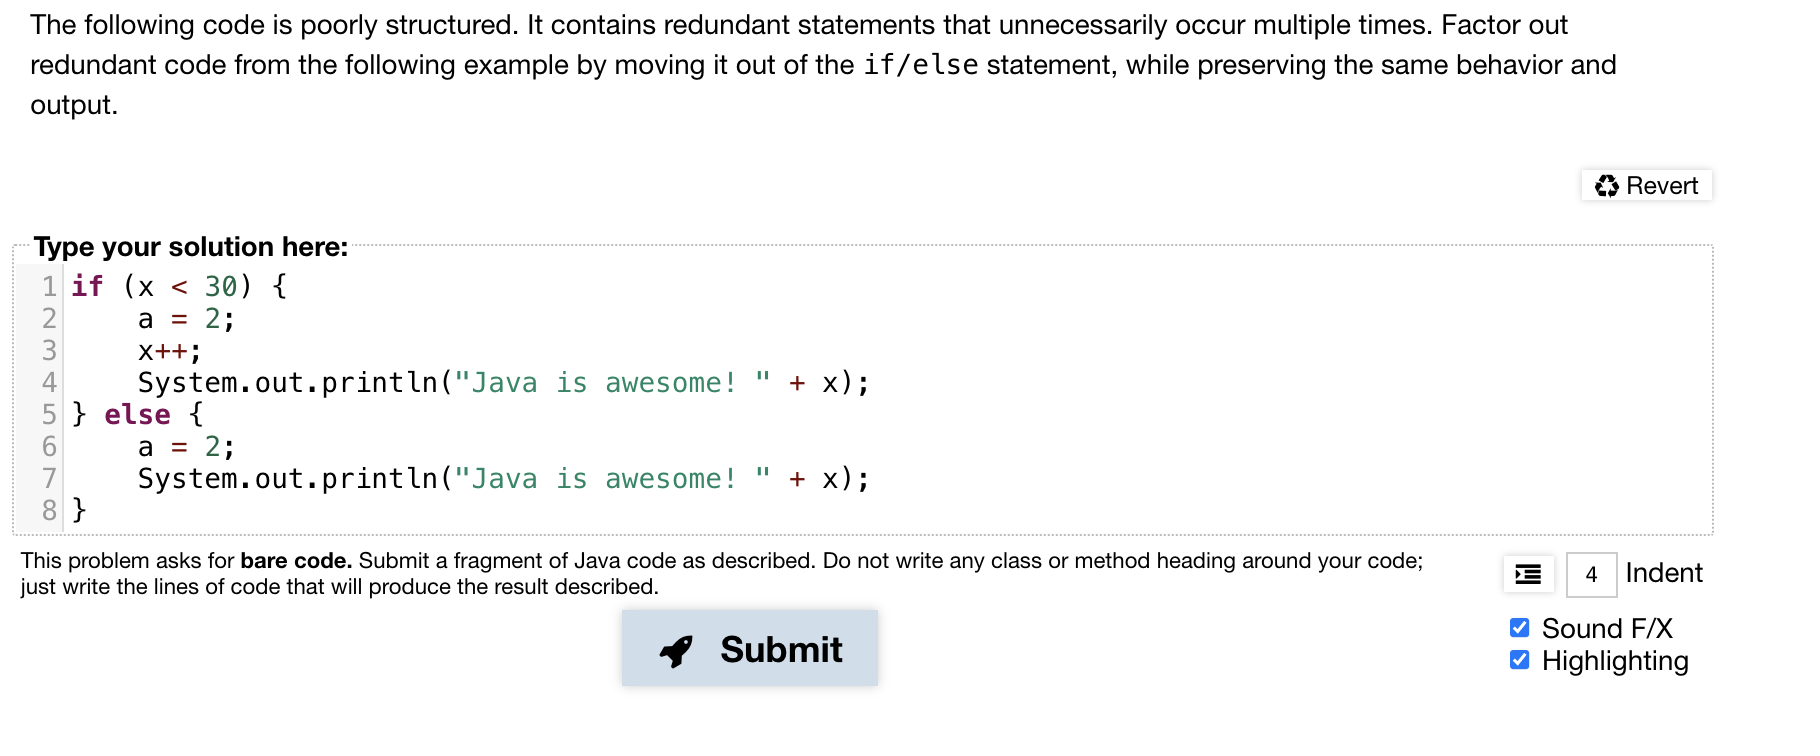Screen dimensions: 1820x756
Task: Click the closing brace on line 8
Action: pos(79,511)
